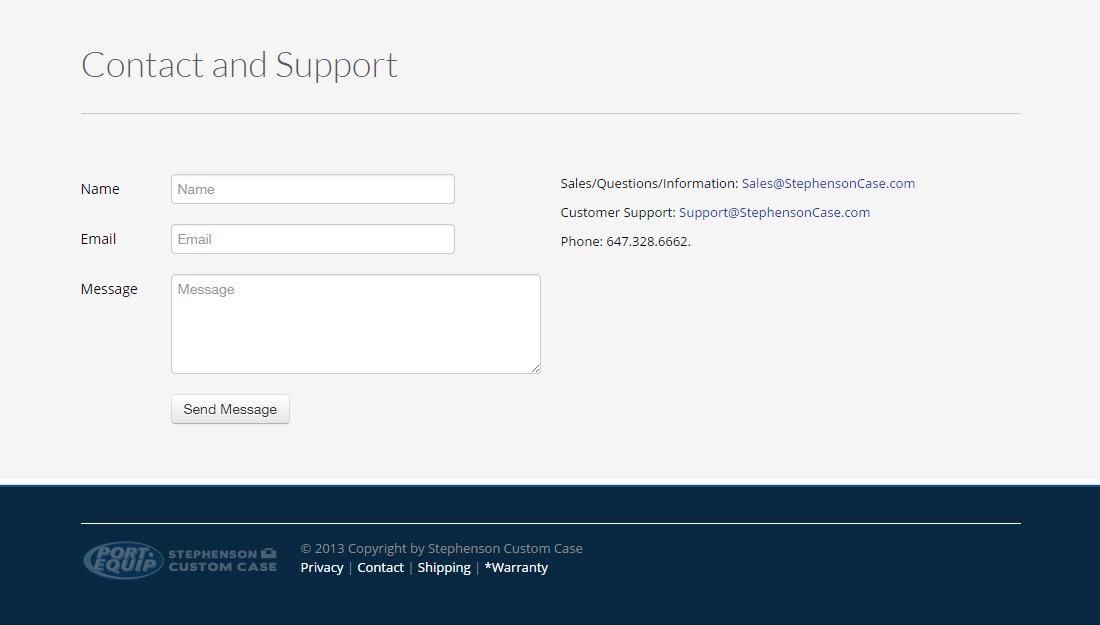Click the message box resize handle
1100x625 pixels.
[x=536, y=368]
